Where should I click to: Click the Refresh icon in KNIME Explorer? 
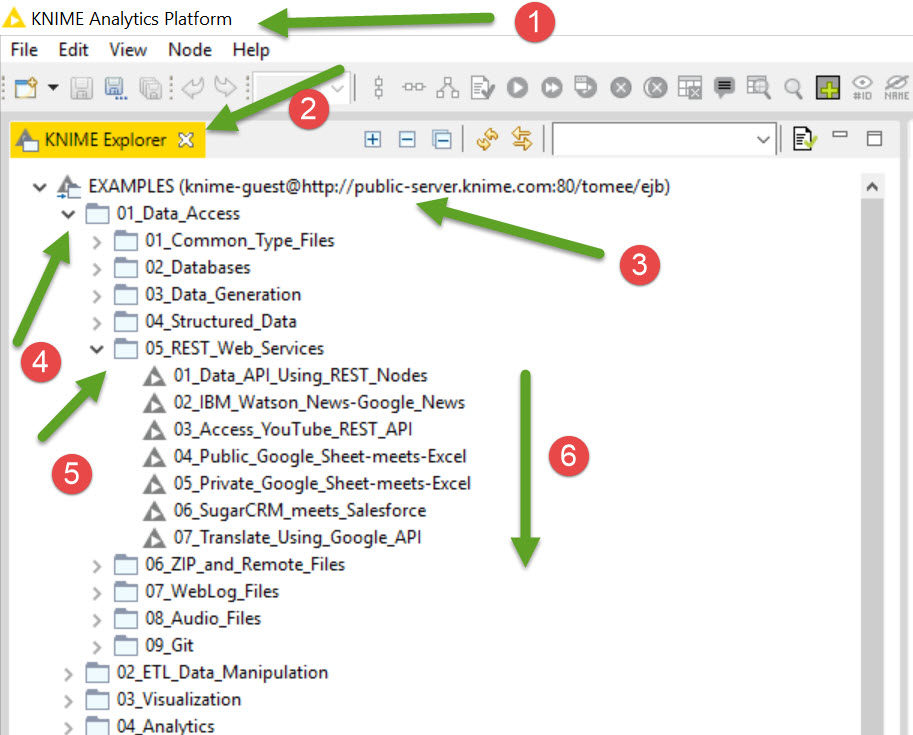tap(487, 140)
